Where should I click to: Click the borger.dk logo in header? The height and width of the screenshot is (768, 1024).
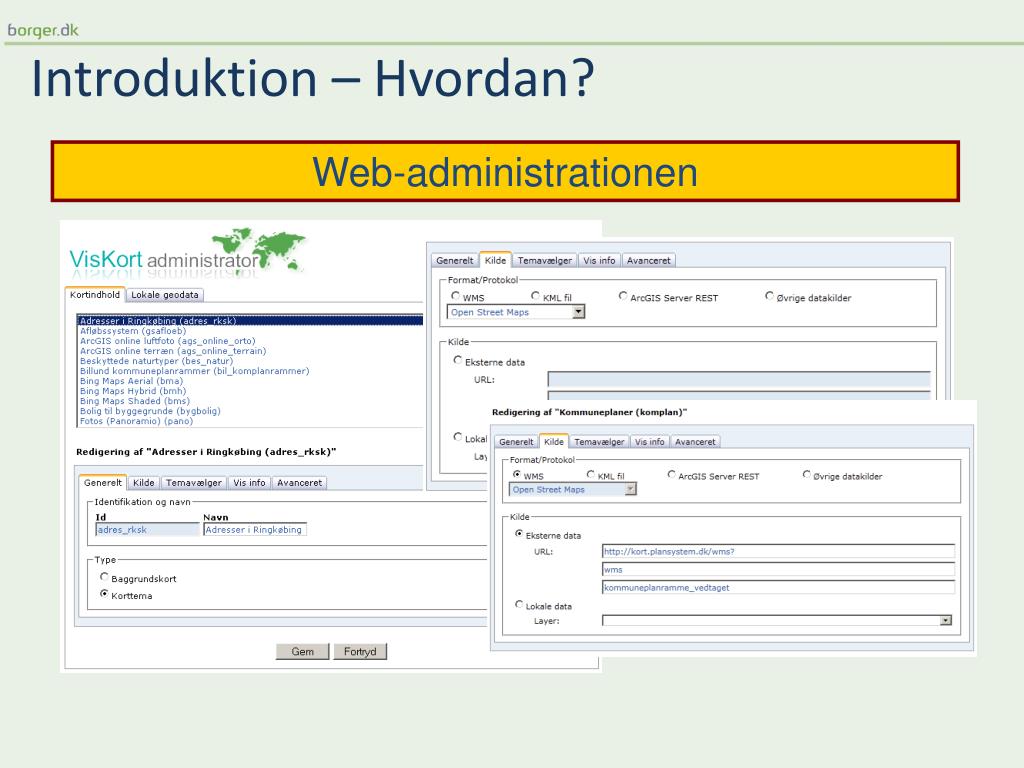(x=43, y=29)
